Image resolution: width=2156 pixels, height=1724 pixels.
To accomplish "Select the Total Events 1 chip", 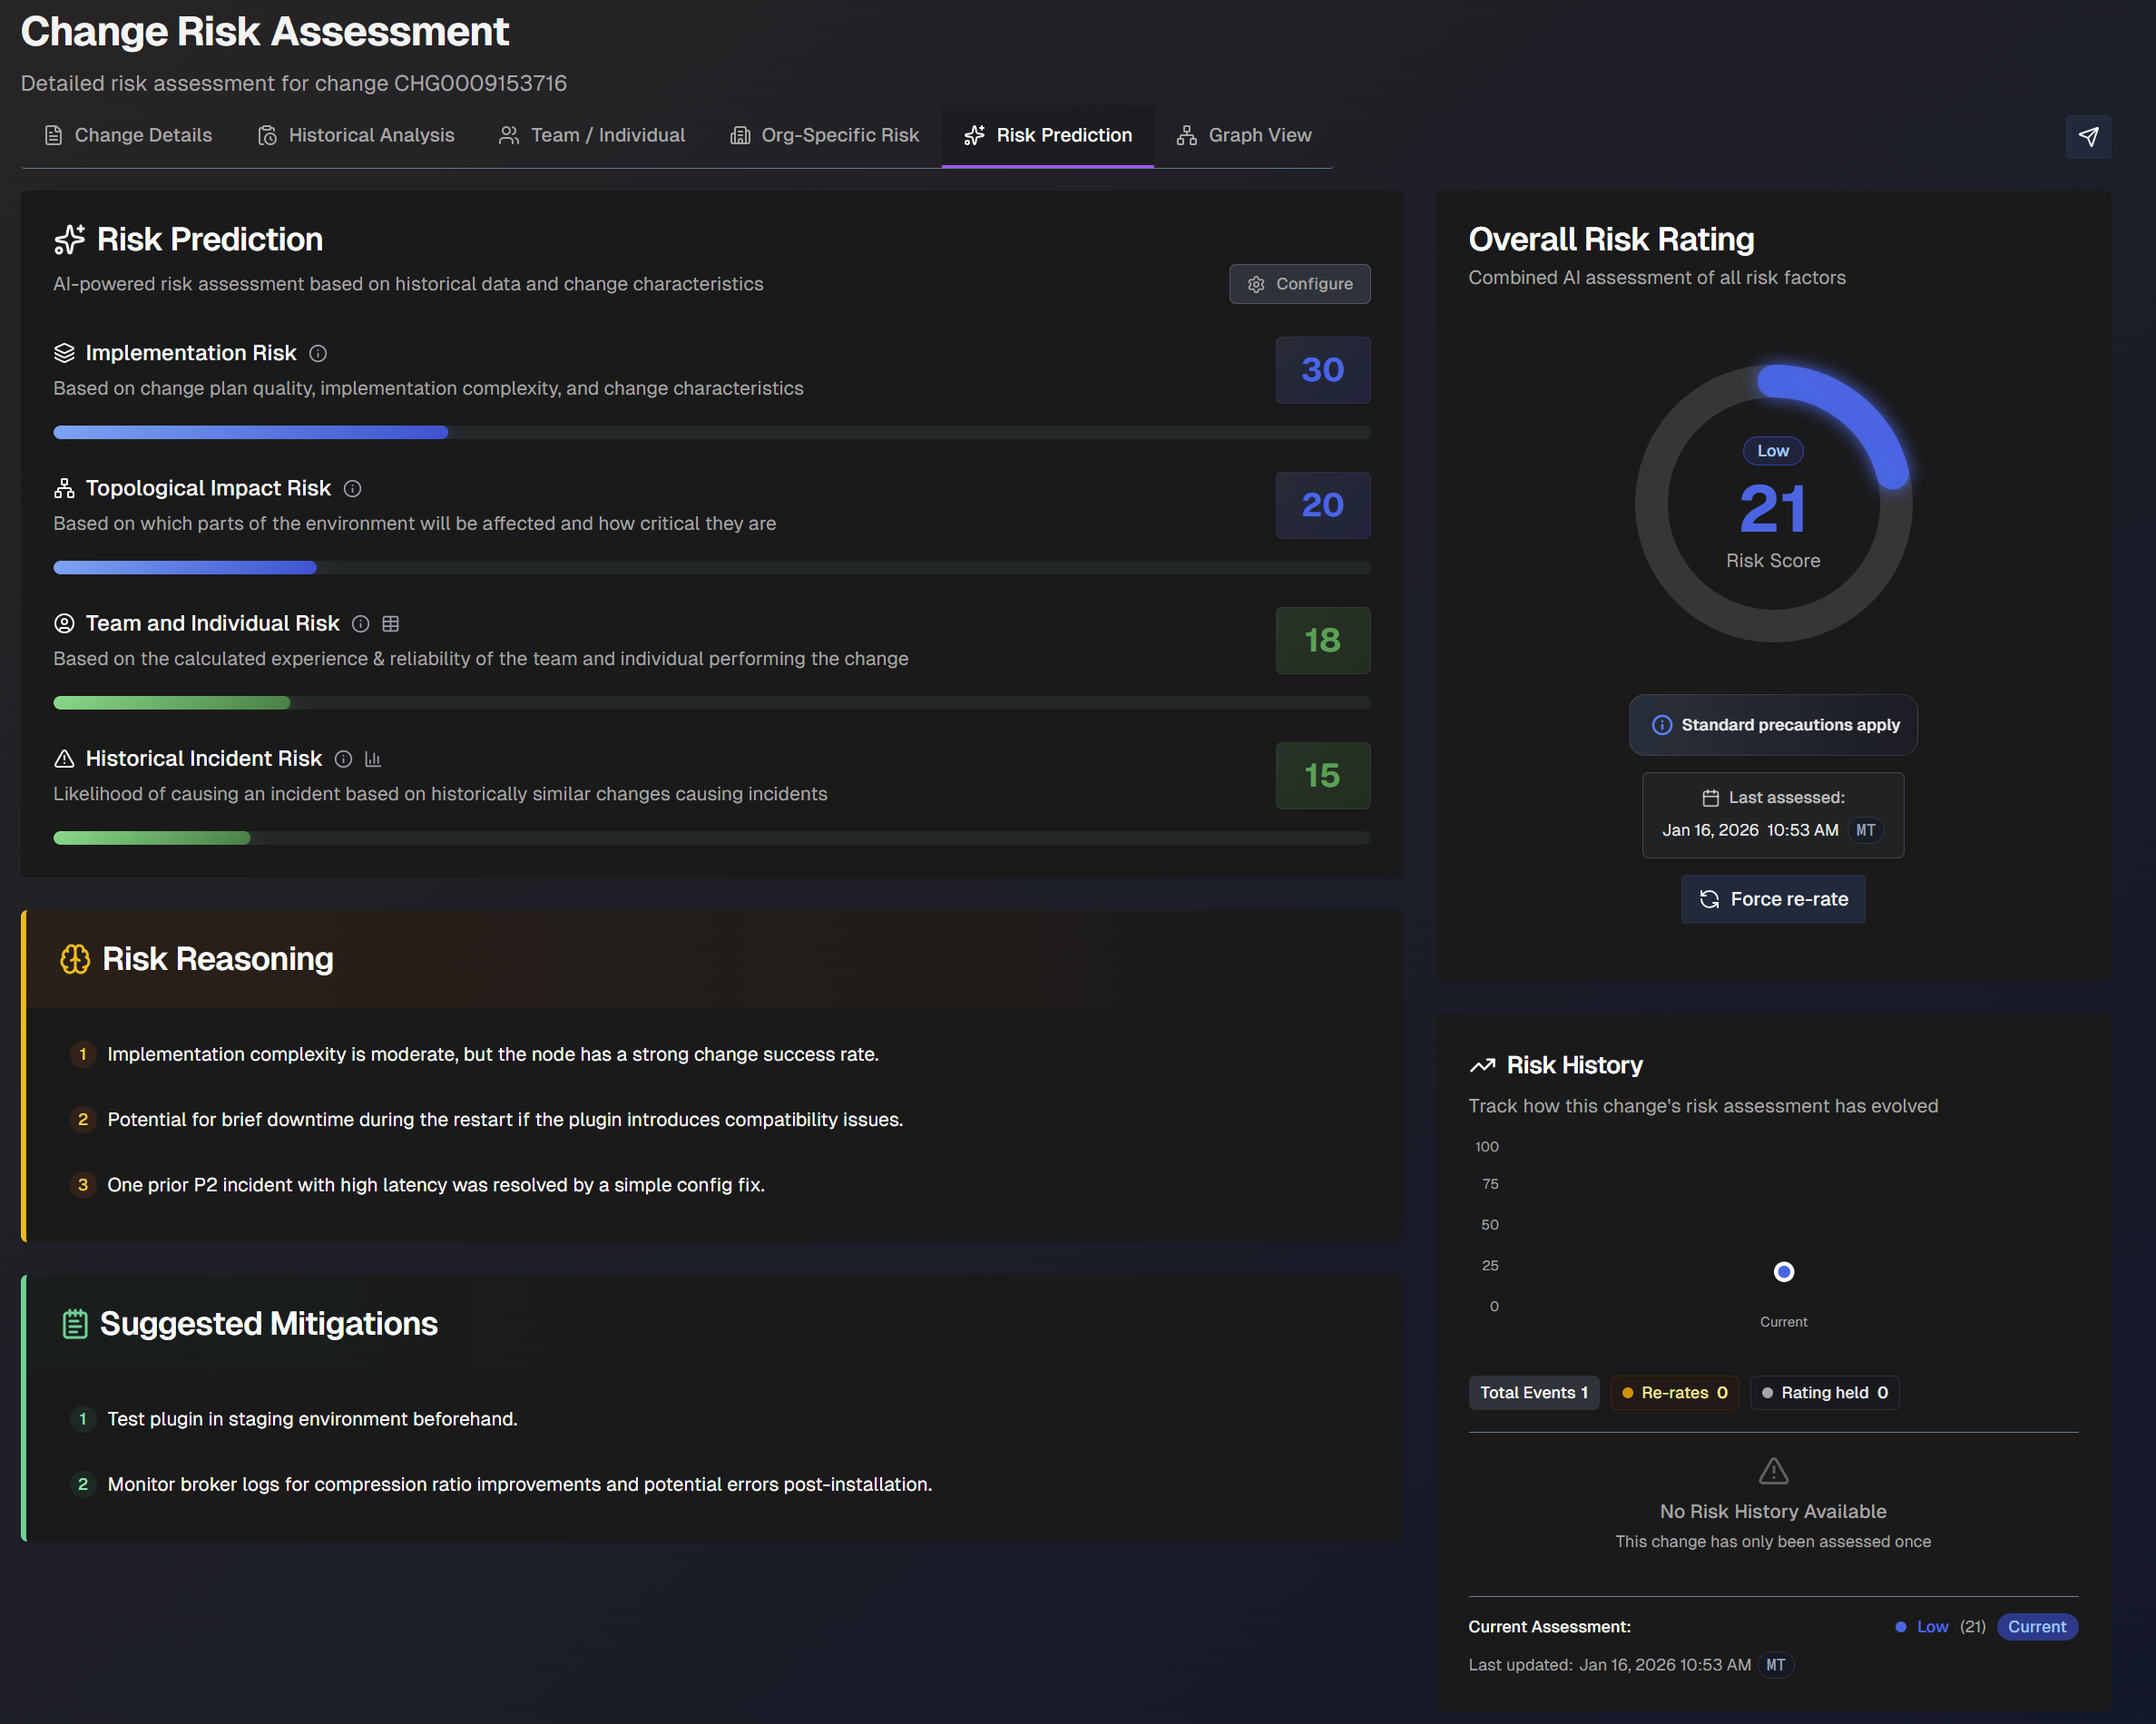I will click(1533, 1393).
